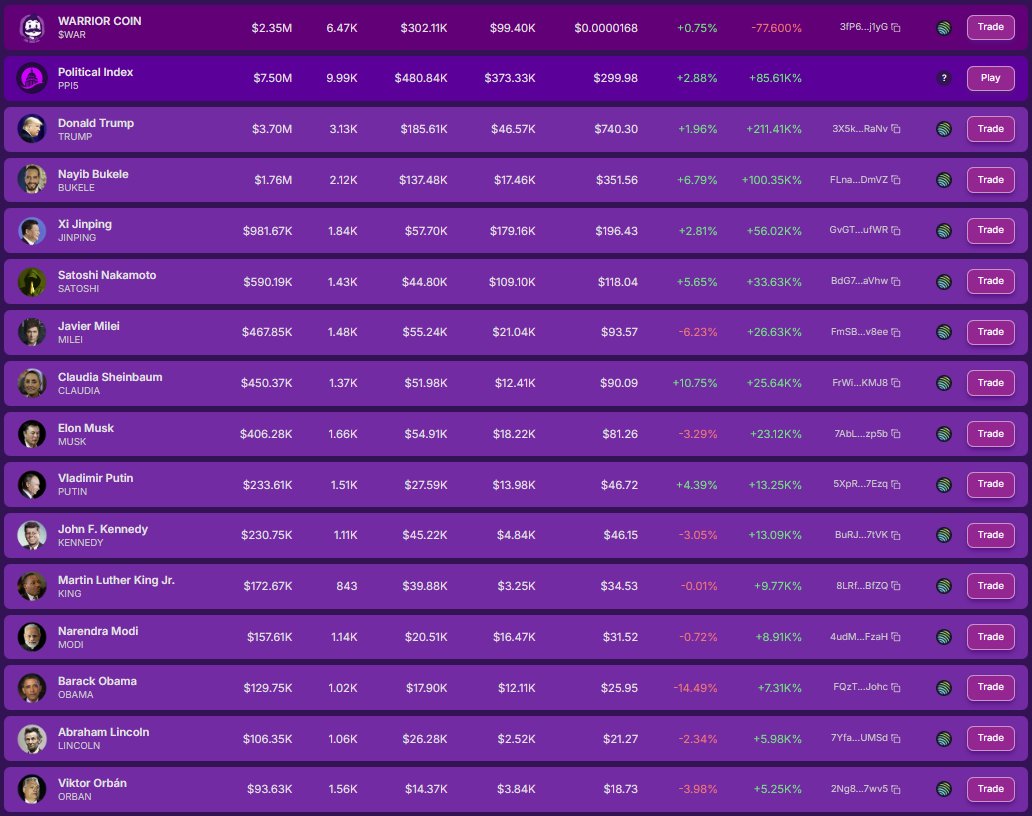The image size is (1032, 816).
Task: Trade the Xi Jinping token
Action: [991, 230]
